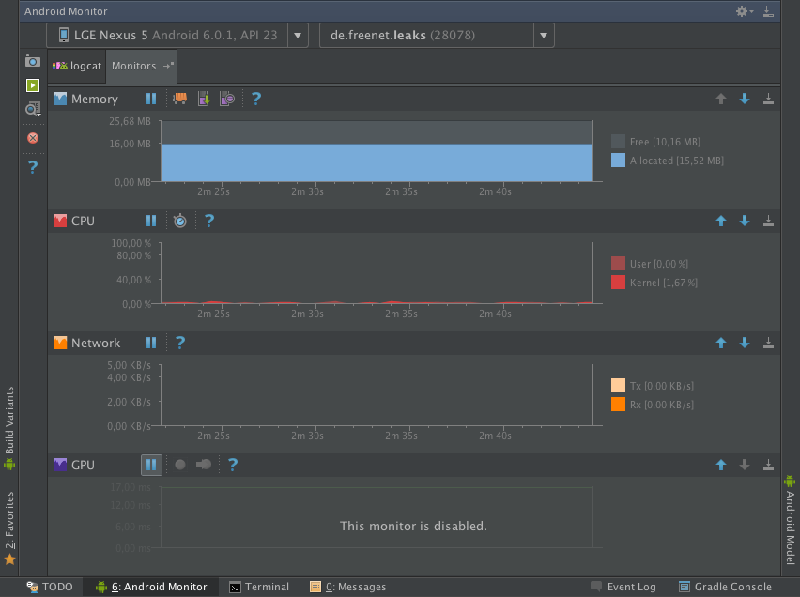
Task: Open the Messages tool window
Action: pyautogui.click(x=348, y=587)
